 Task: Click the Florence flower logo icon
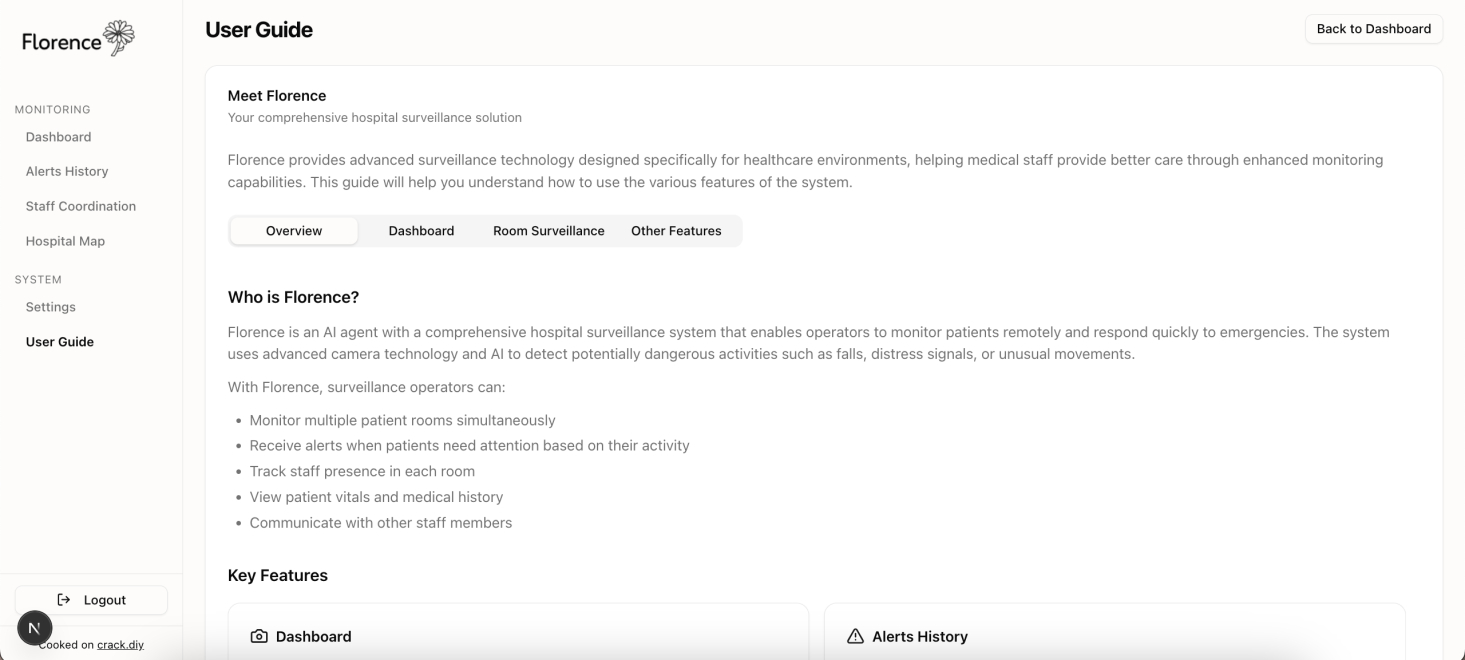119,37
